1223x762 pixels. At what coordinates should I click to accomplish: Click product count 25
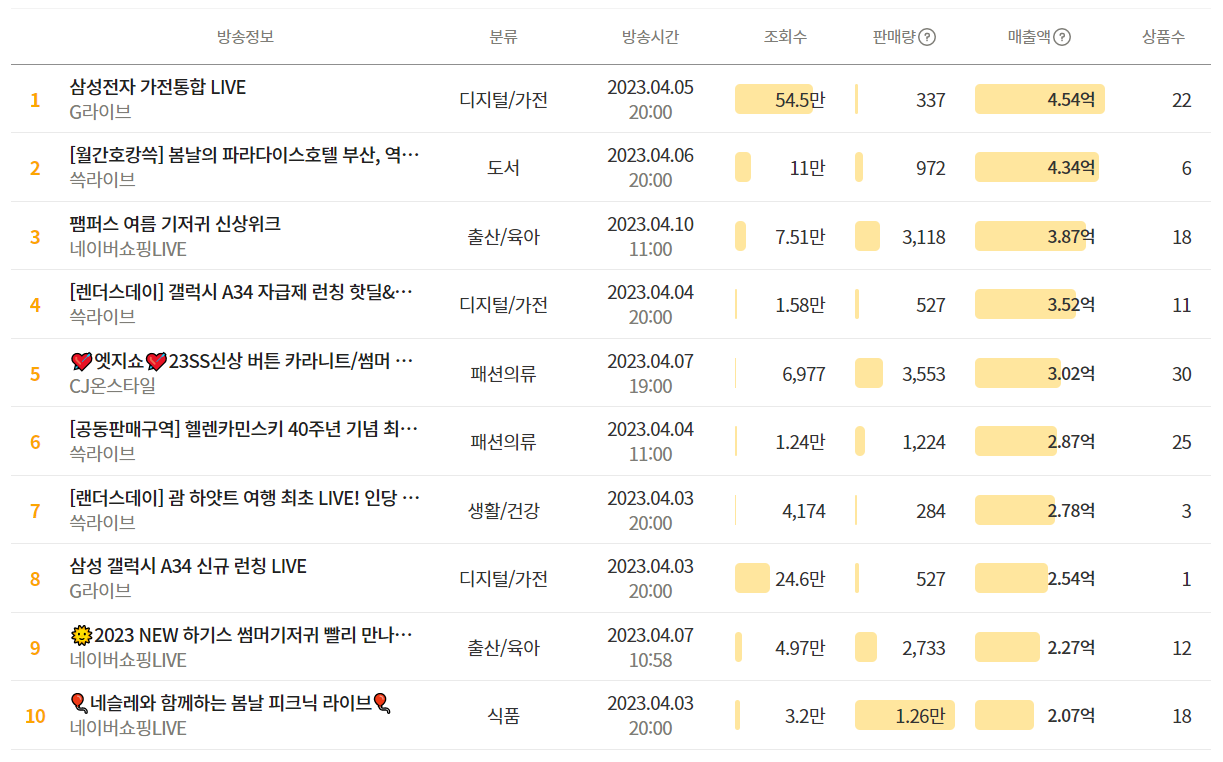click(x=1182, y=442)
